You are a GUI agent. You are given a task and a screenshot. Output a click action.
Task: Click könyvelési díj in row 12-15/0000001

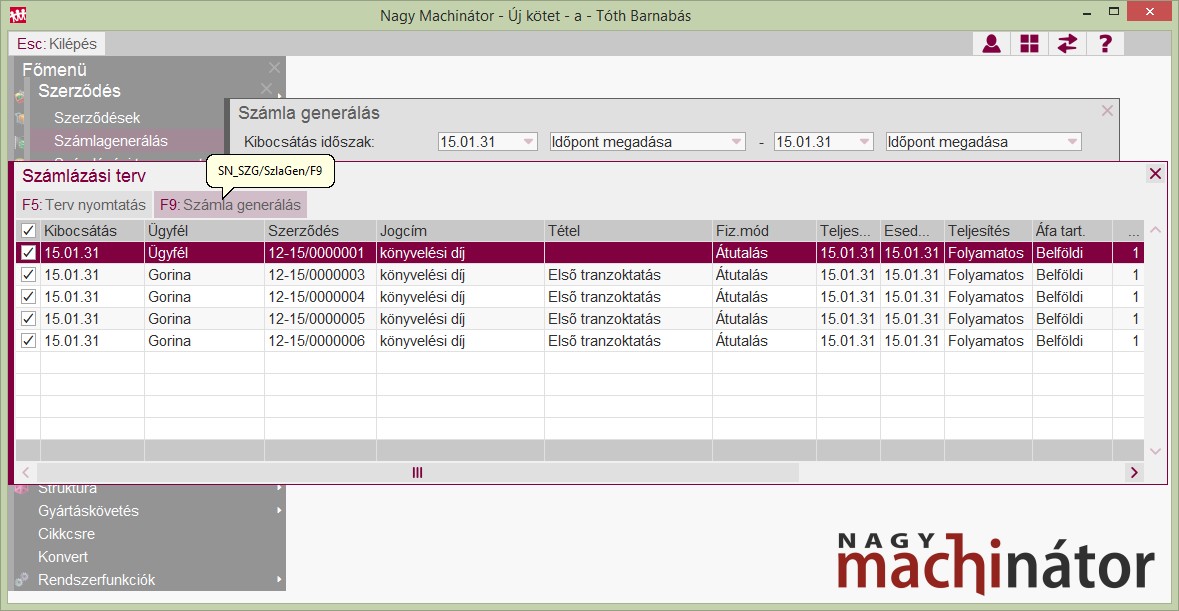tap(423, 253)
